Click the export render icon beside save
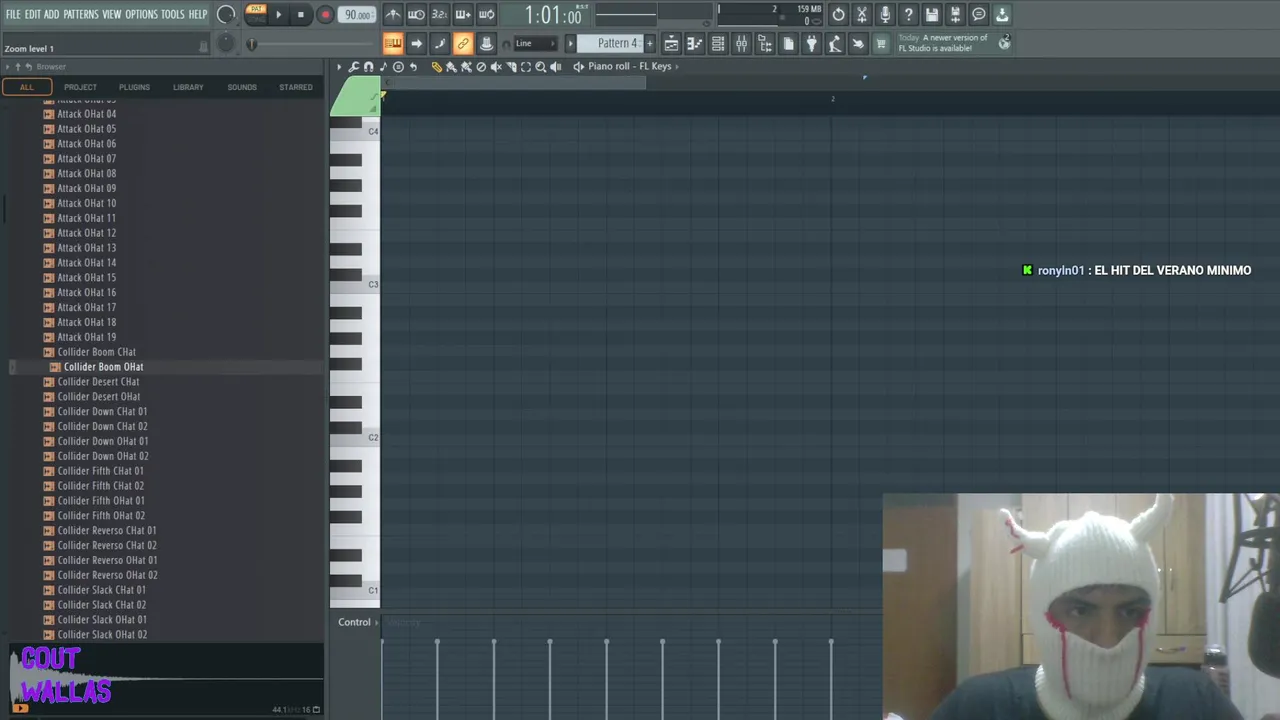Screen dimensions: 1280x720 (x=955, y=15)
